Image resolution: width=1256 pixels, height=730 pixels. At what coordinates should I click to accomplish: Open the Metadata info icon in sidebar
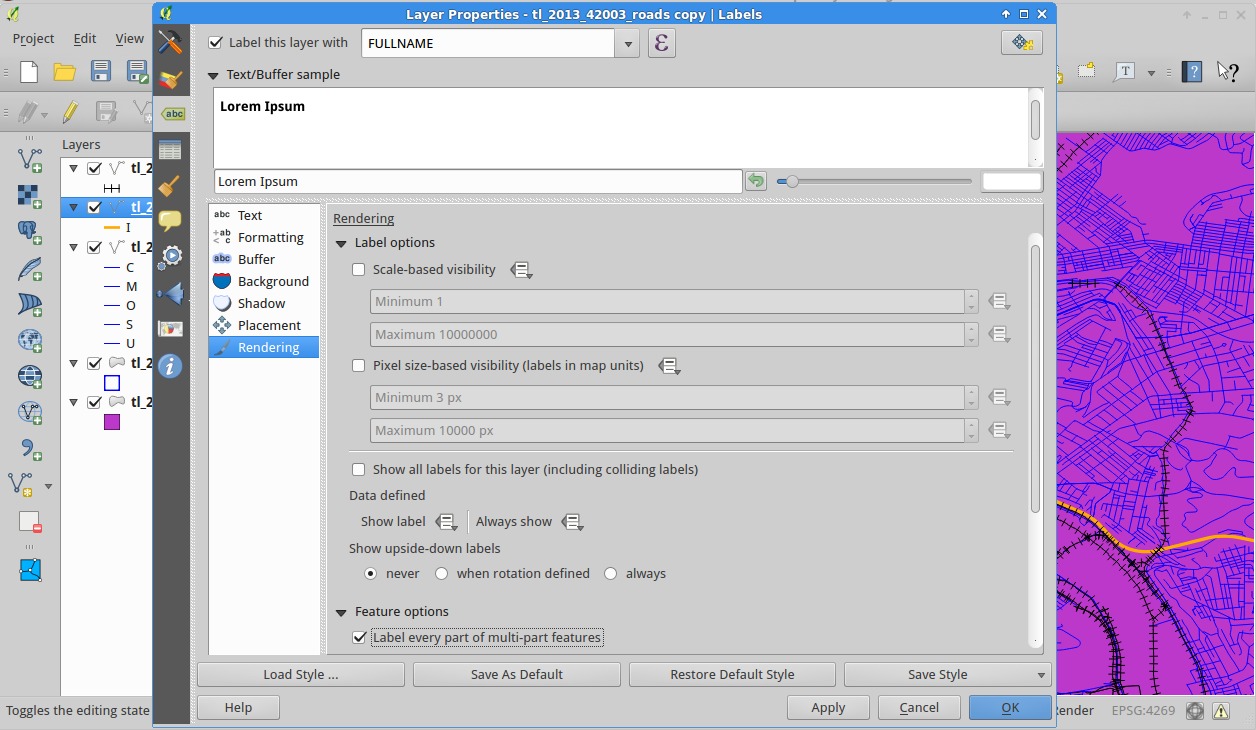point(171,366)
